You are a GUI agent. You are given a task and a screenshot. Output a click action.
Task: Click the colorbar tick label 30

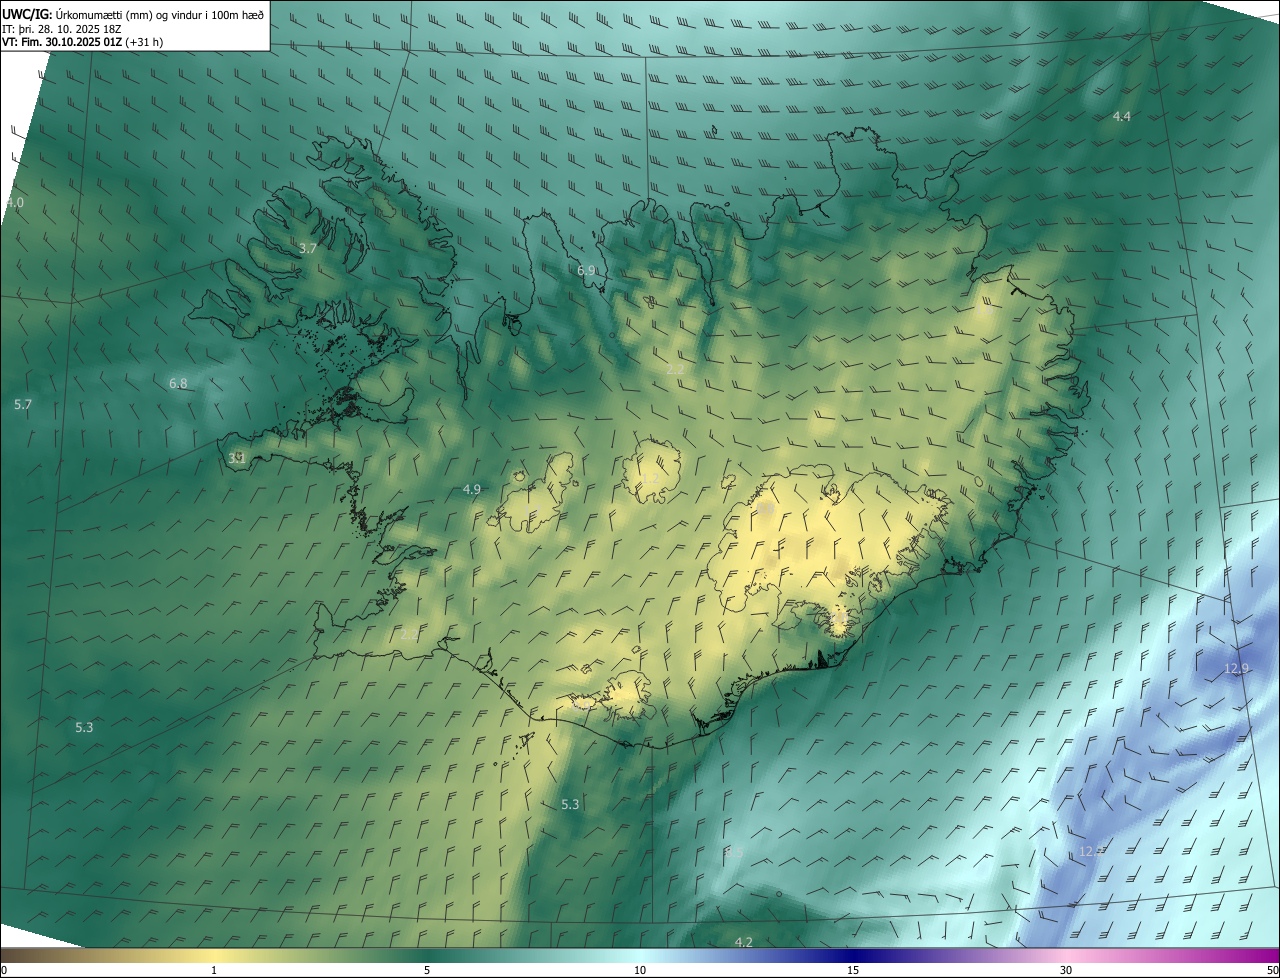click(x=1066, y=970)
